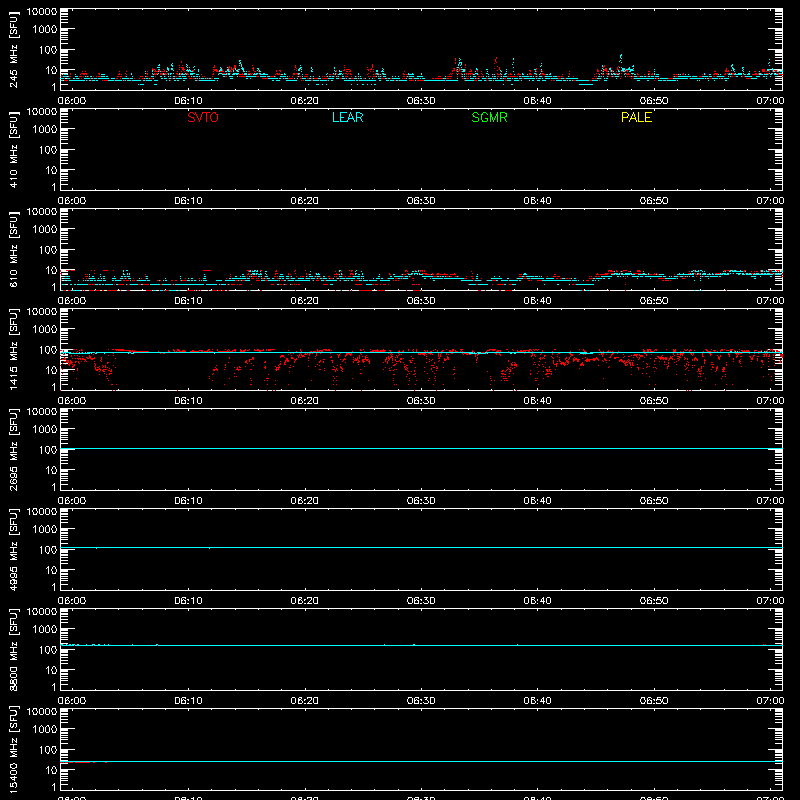Click the 1000 tick label on 15400 MHz panel

point(44,730)
